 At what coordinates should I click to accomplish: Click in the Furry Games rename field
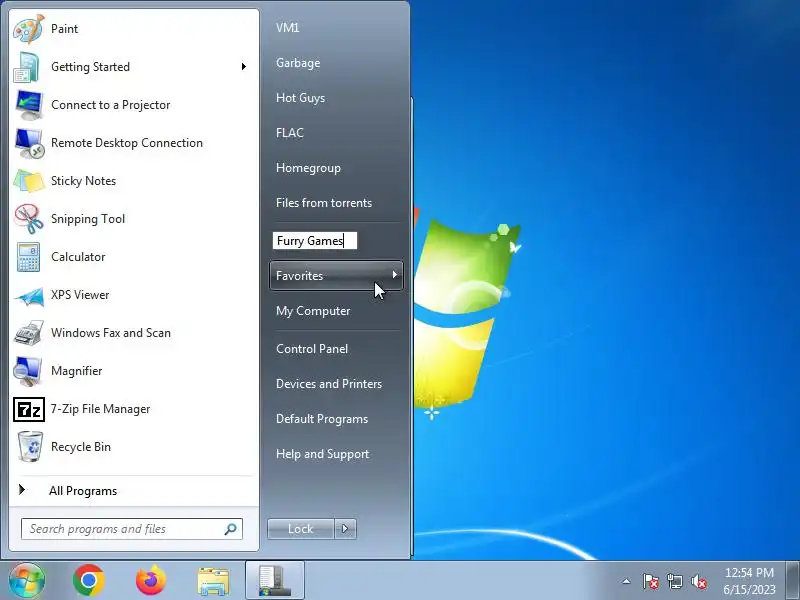click(x=315, y=241)
